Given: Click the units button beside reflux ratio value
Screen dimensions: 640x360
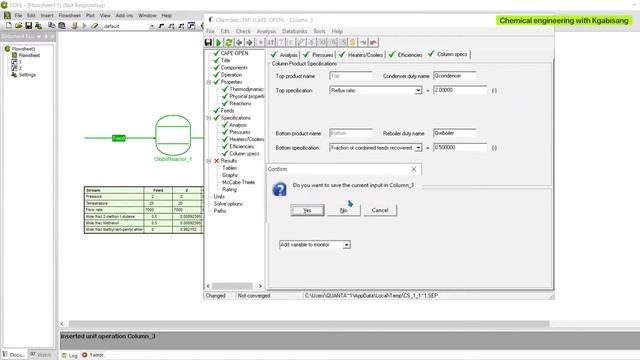Looking at the screenshot, I should click(494, 91).
